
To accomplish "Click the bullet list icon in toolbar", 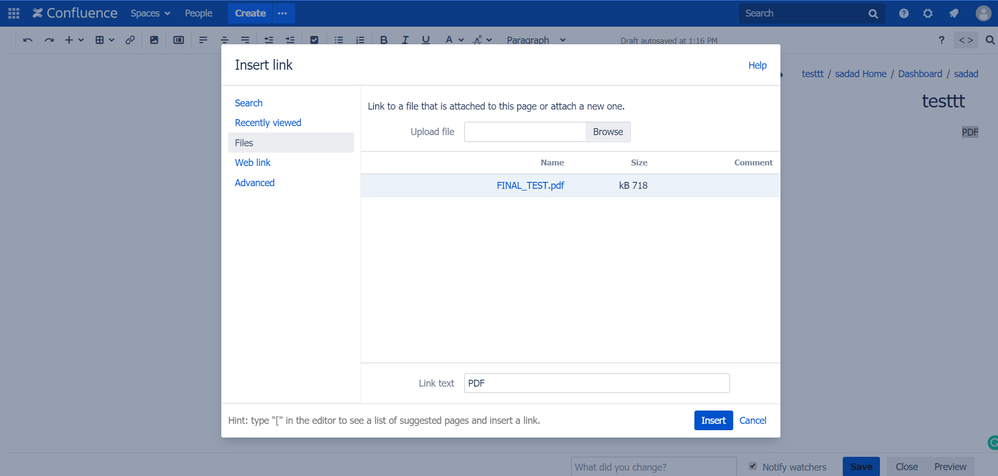I will [339, 40].
